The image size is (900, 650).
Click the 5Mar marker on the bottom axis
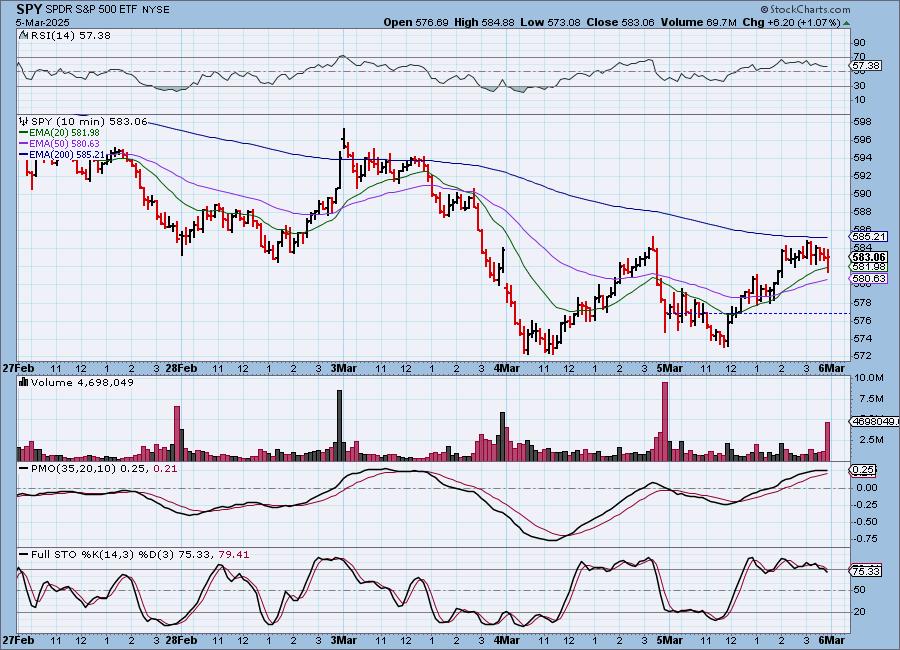pyautogui.click(x=670, y=640)
